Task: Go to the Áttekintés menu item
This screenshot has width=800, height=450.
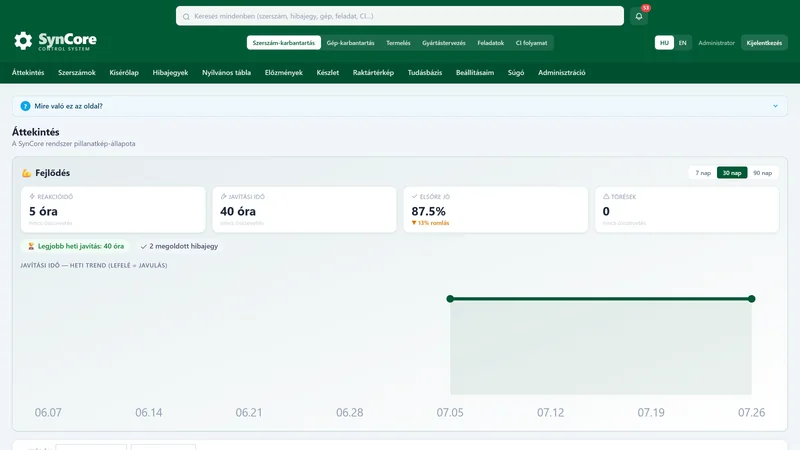Action: coord(28,72)
